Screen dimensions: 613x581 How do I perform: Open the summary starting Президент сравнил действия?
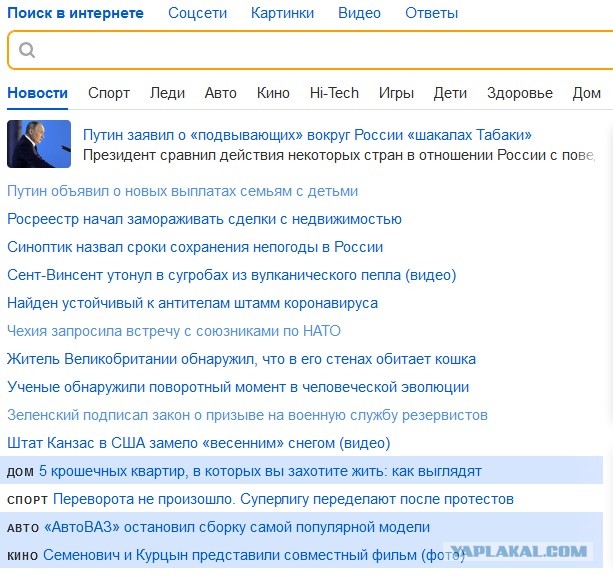[339, 155]
